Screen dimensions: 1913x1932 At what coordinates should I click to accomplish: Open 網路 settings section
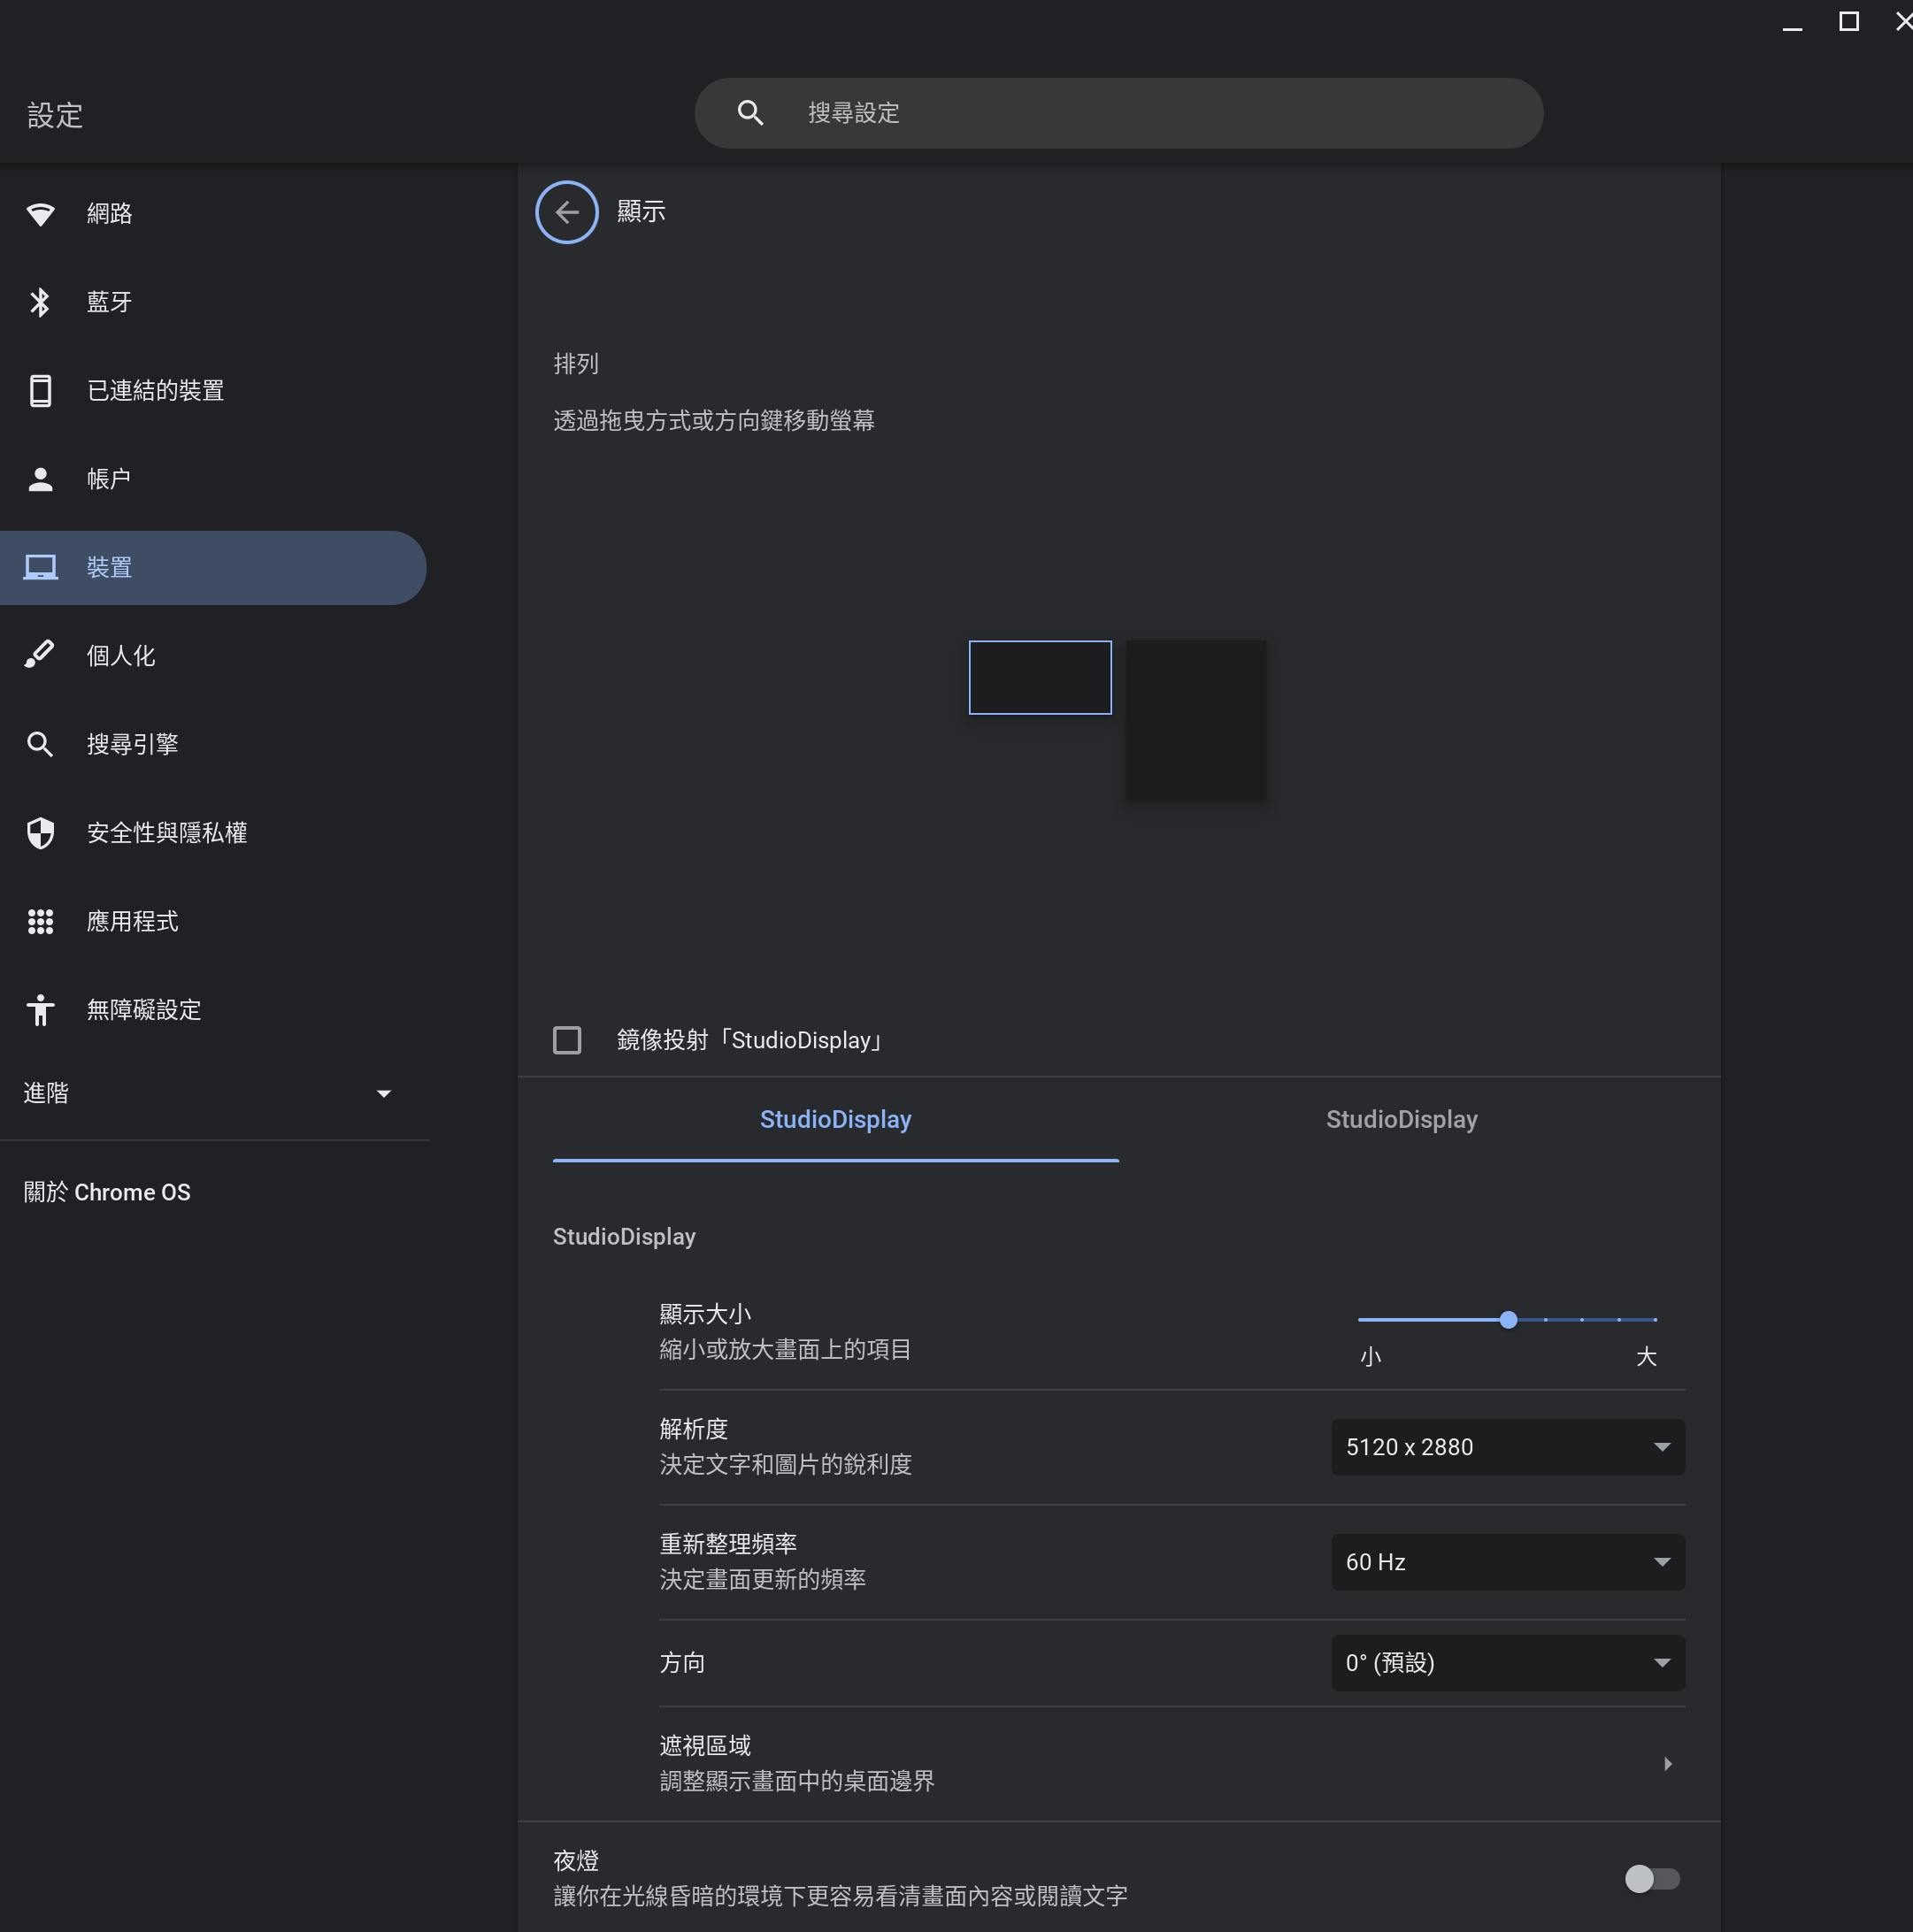[214, 214]
